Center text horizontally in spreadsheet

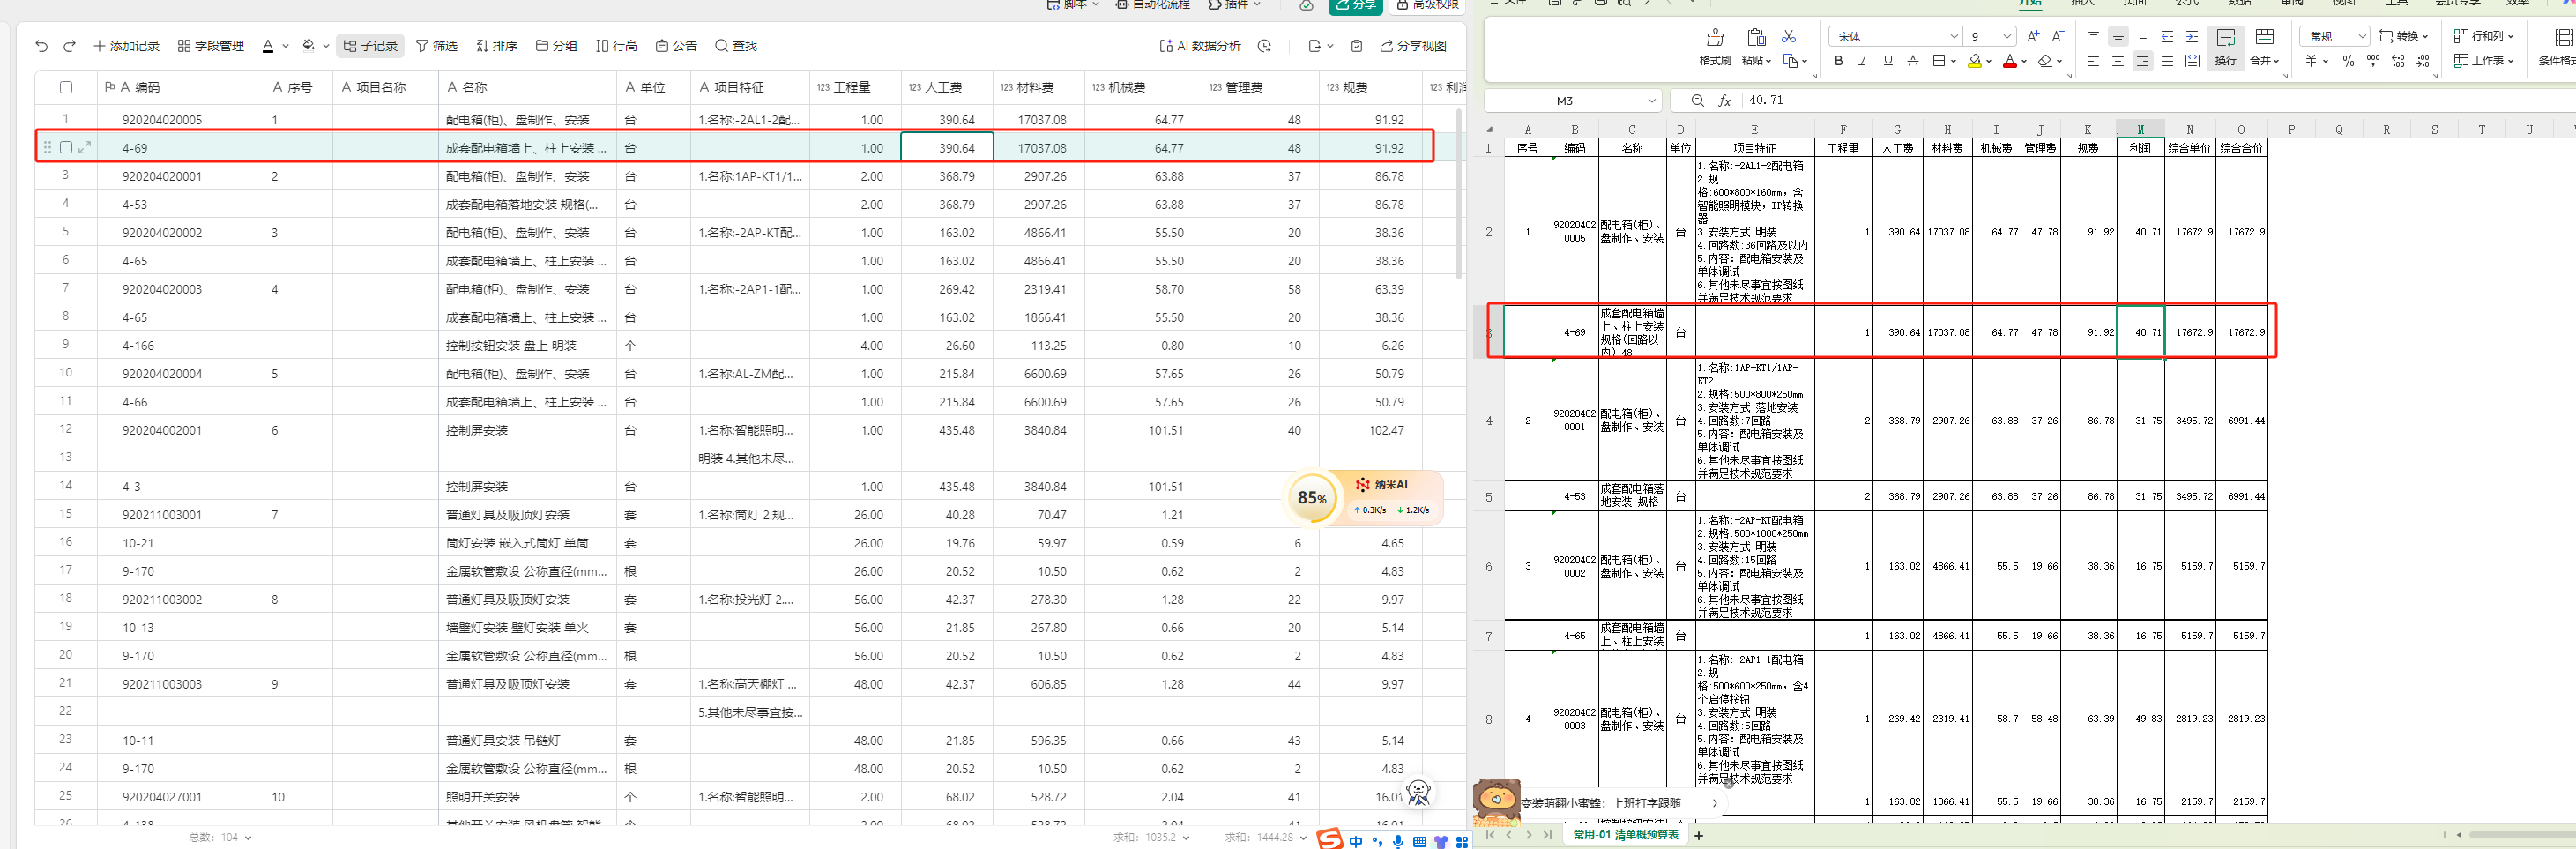2118,61
